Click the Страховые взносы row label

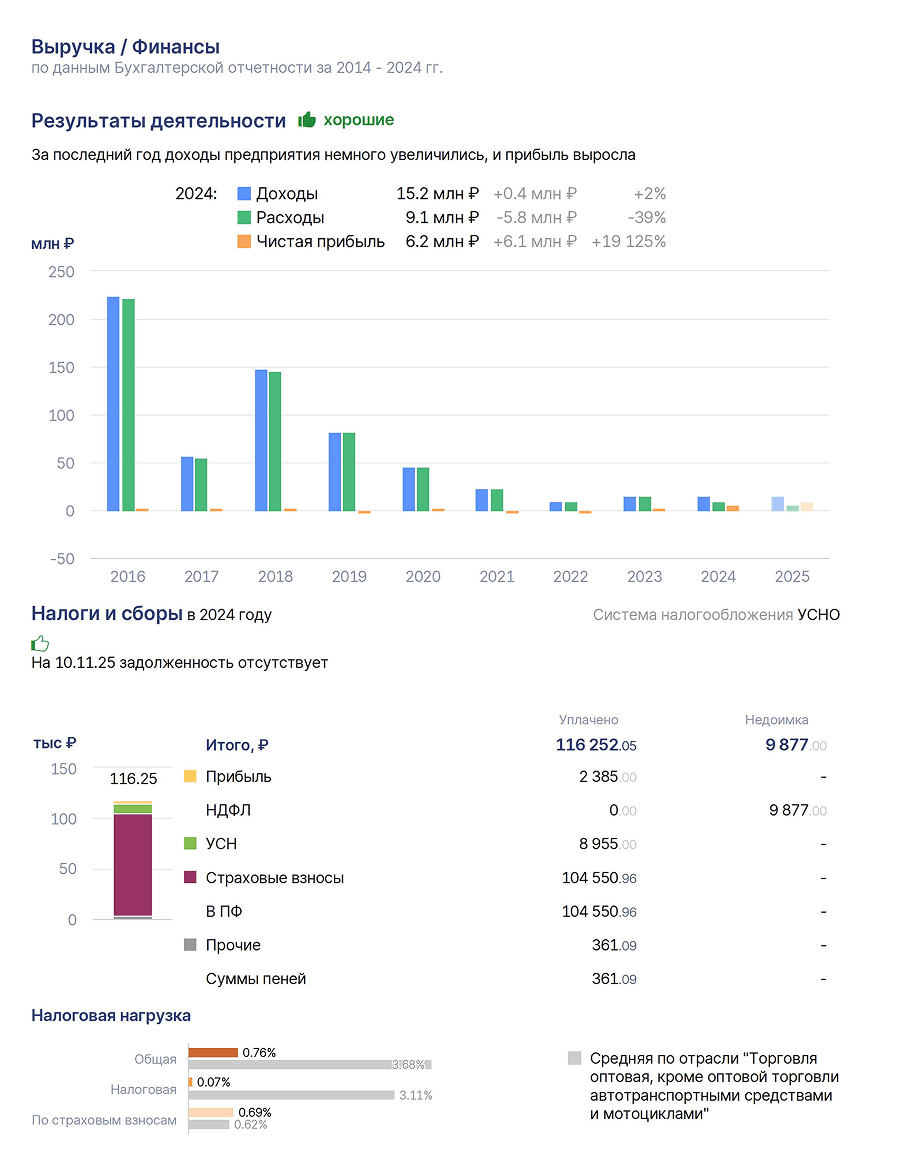(x=275, y=878)
